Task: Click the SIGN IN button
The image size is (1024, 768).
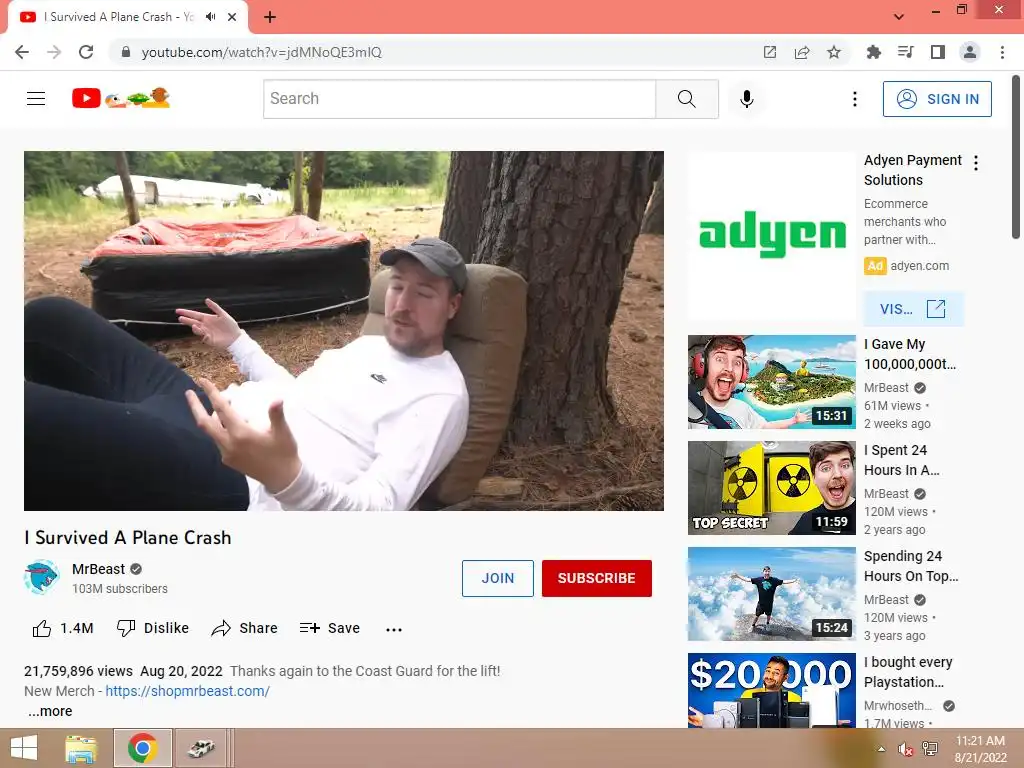Action: coord(937,99)
